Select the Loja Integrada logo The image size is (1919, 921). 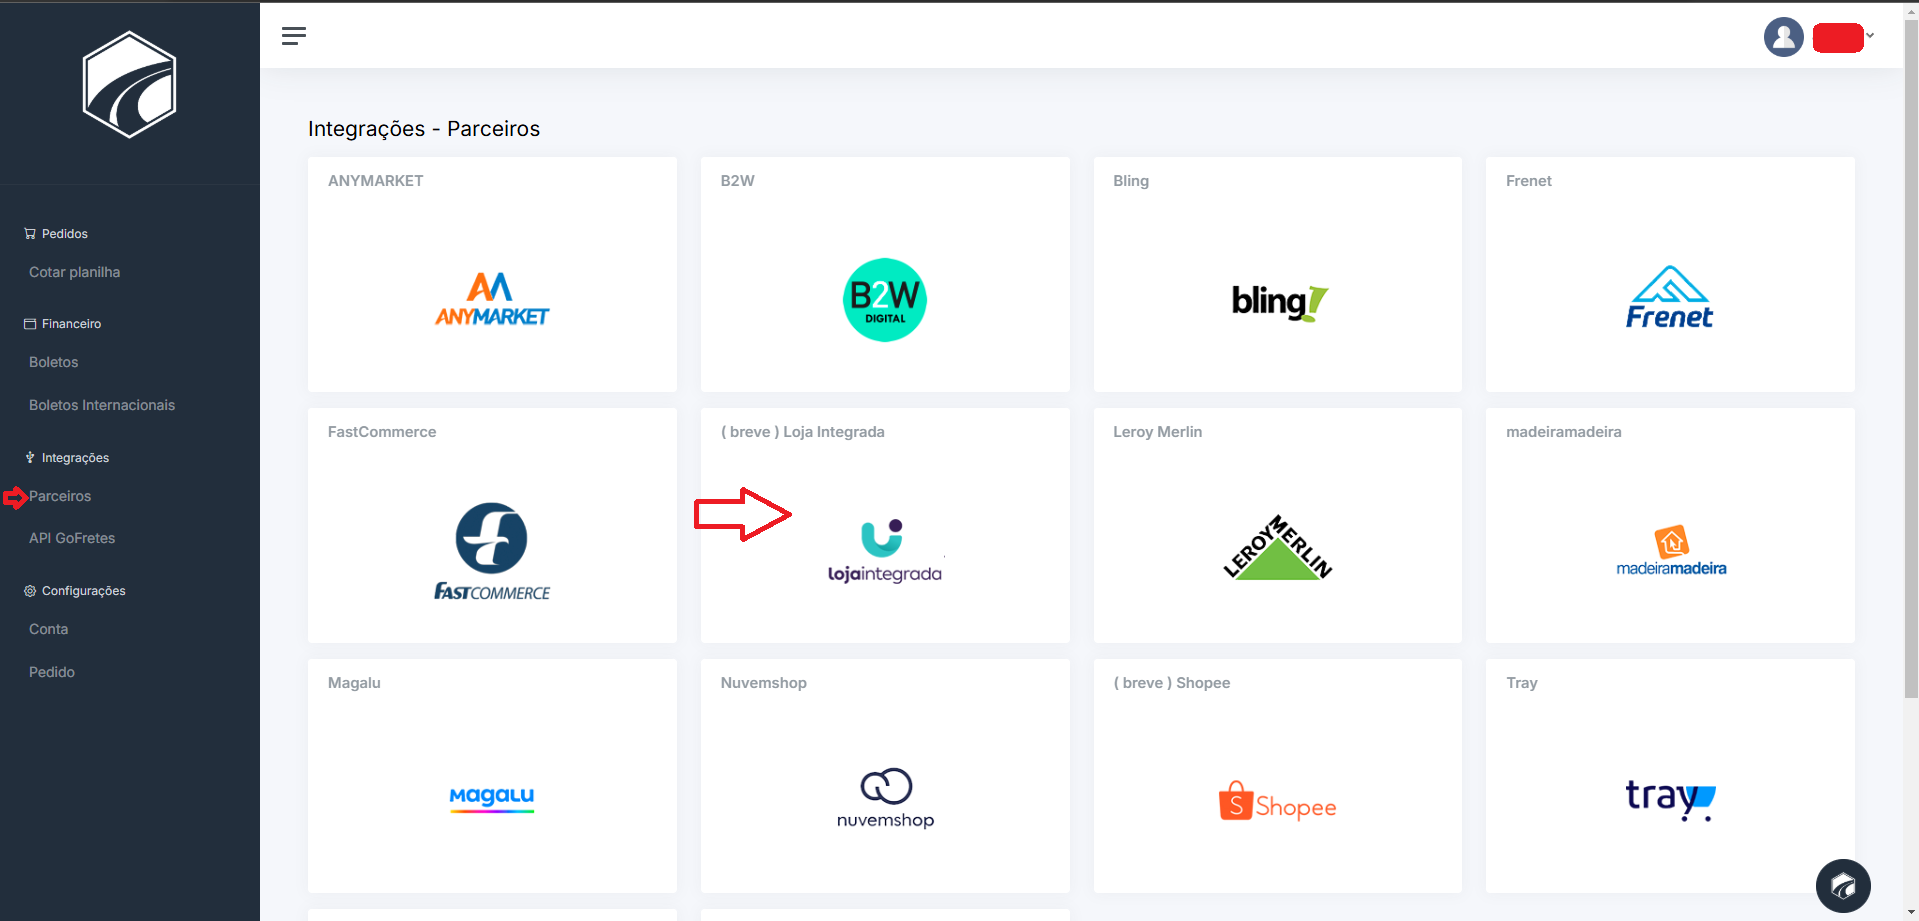[x=885, y=551]
